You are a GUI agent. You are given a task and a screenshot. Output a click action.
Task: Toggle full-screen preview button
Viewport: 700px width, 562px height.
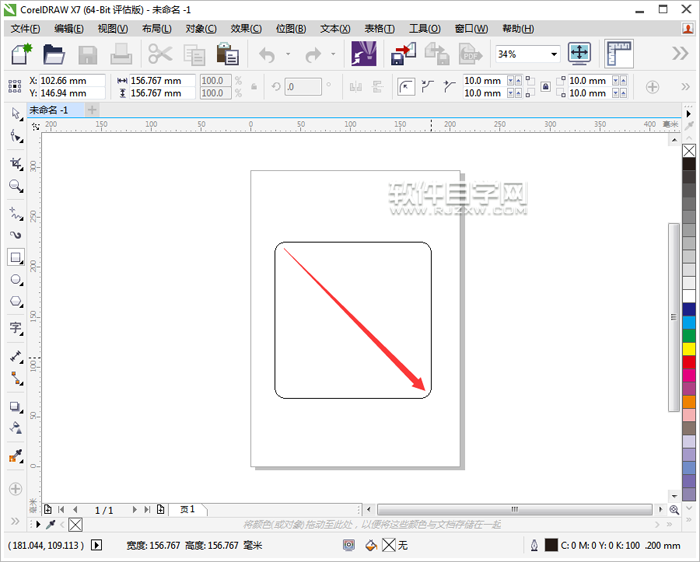[580, 54]
